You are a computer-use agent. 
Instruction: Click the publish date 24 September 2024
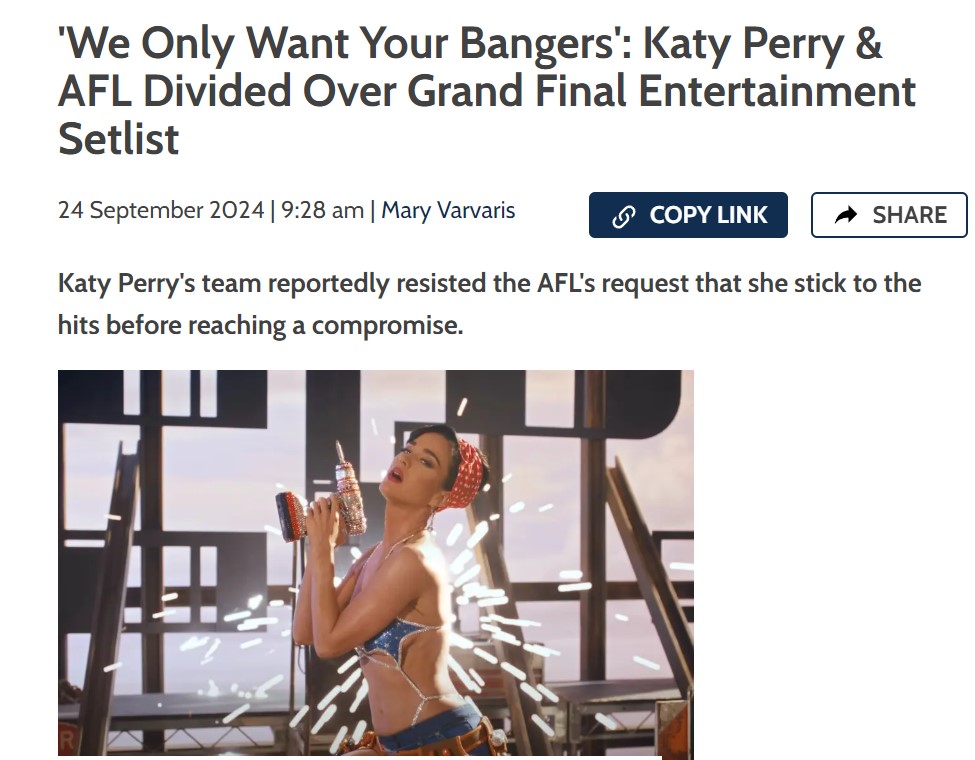tap(161, 210)
